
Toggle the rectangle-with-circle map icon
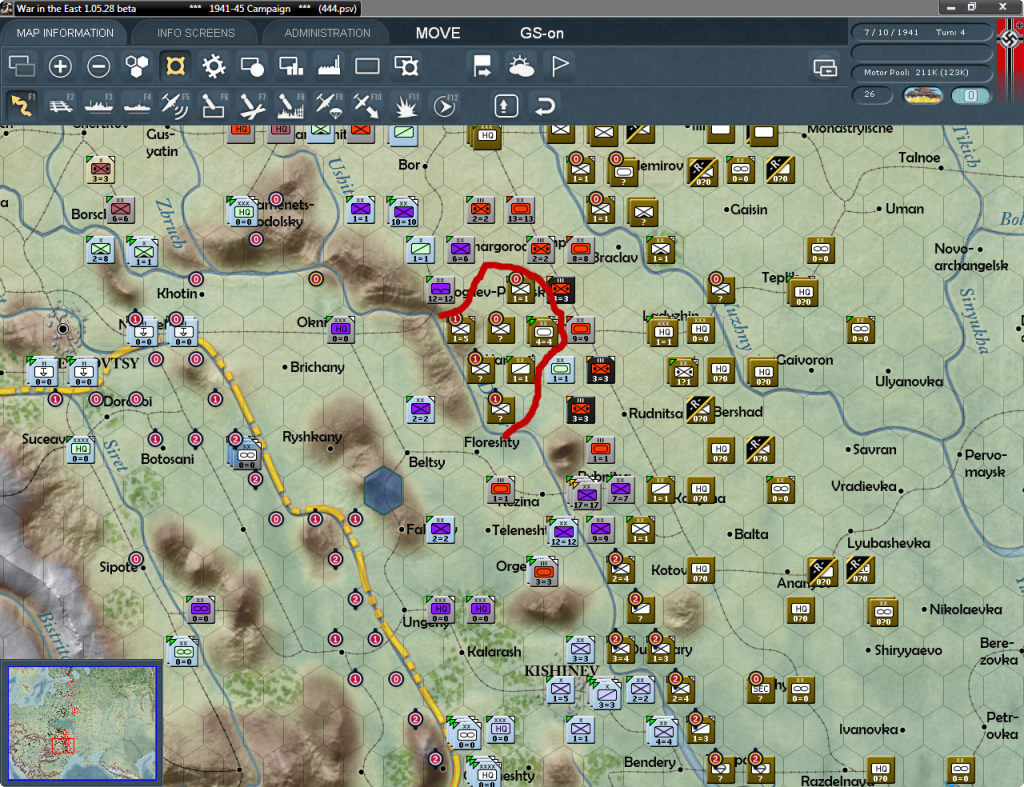252,66
